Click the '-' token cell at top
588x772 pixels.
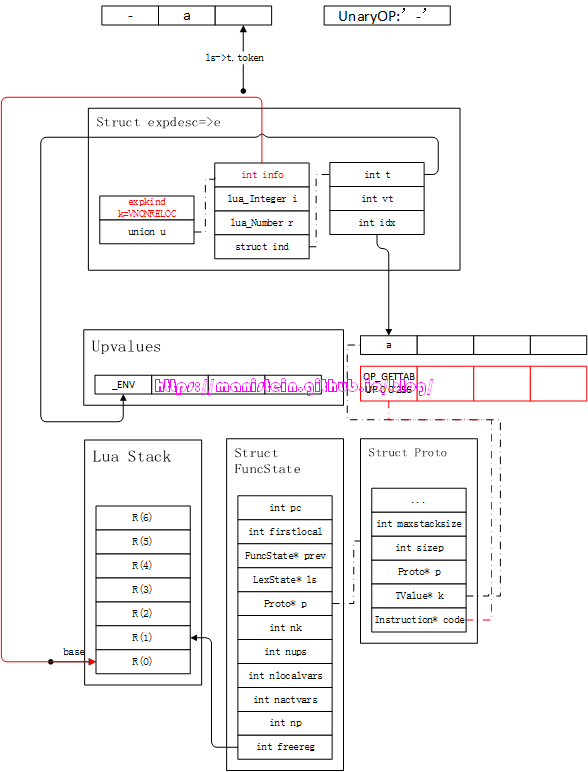pyautogui.click(x=130, y=16)
